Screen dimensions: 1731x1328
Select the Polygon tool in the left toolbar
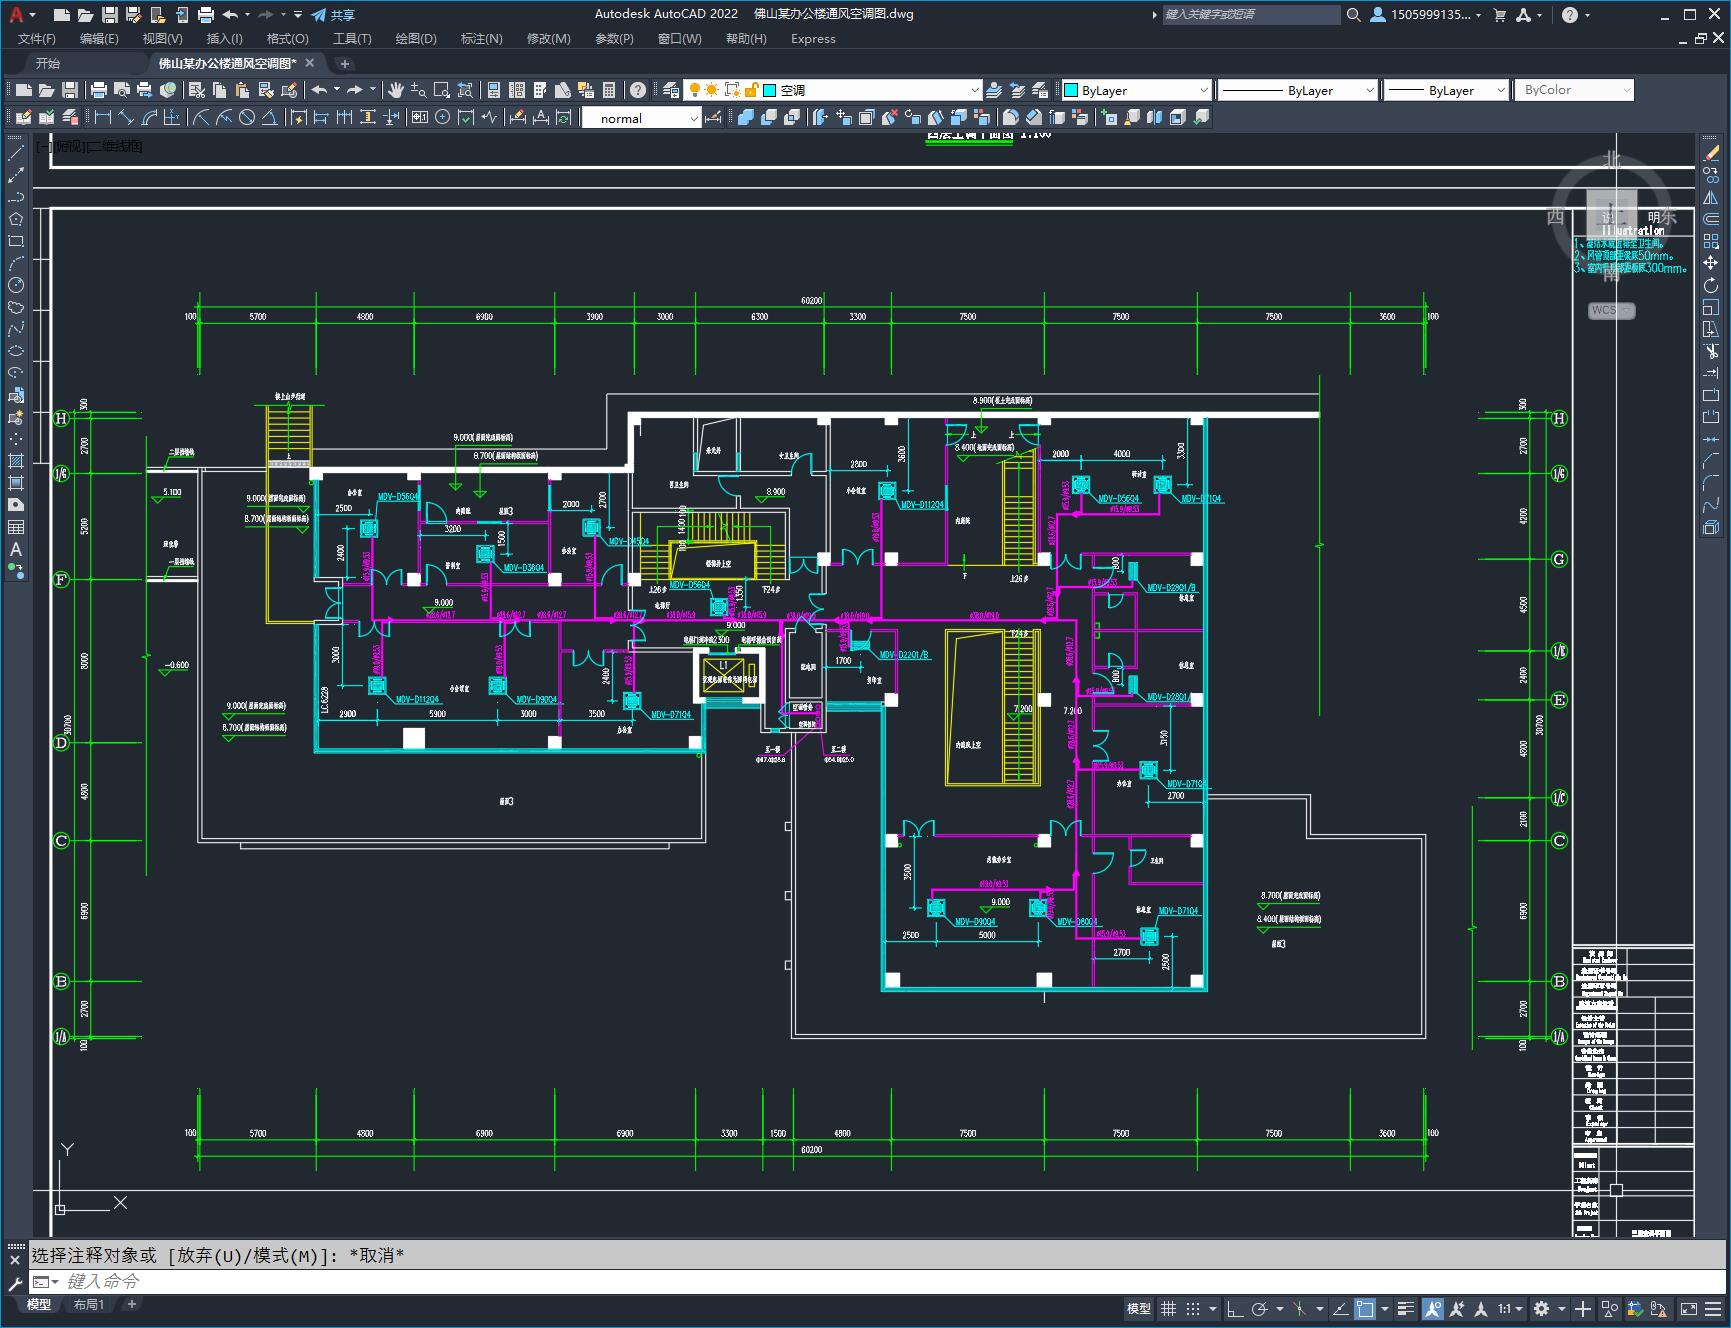coord(16,219)
